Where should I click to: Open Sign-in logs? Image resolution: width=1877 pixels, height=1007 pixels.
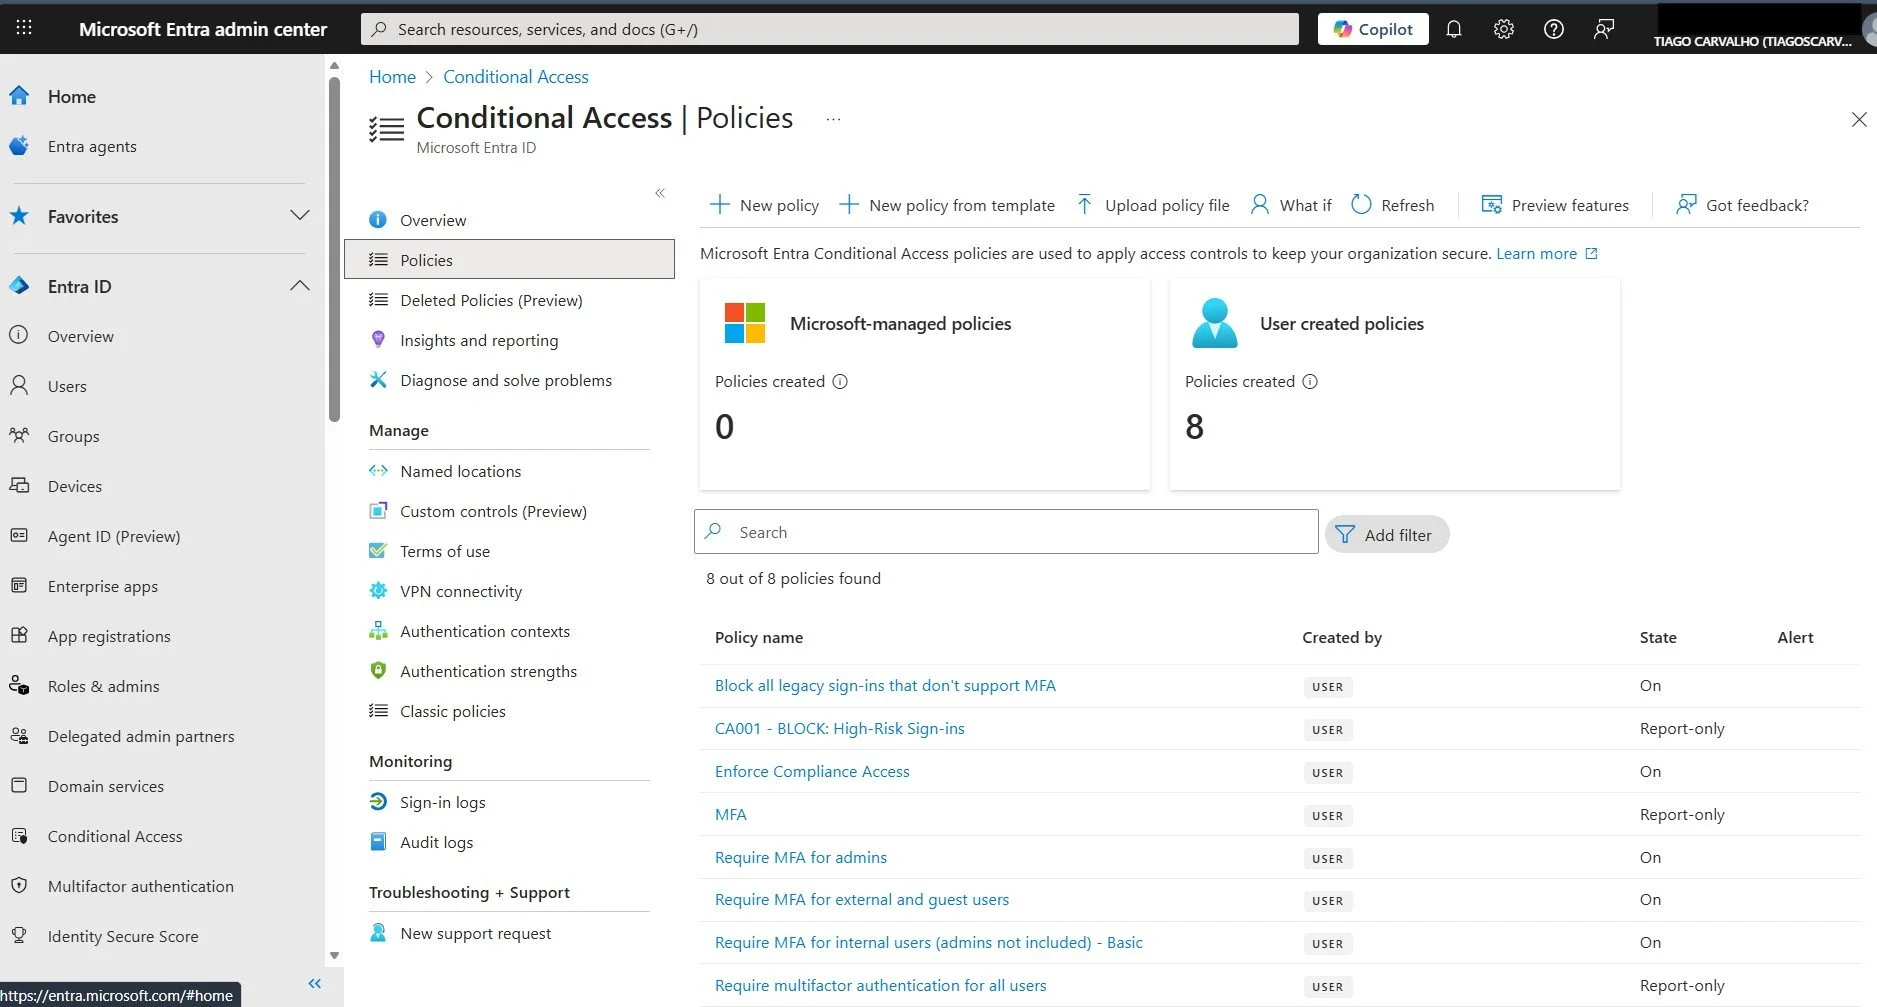442,802
